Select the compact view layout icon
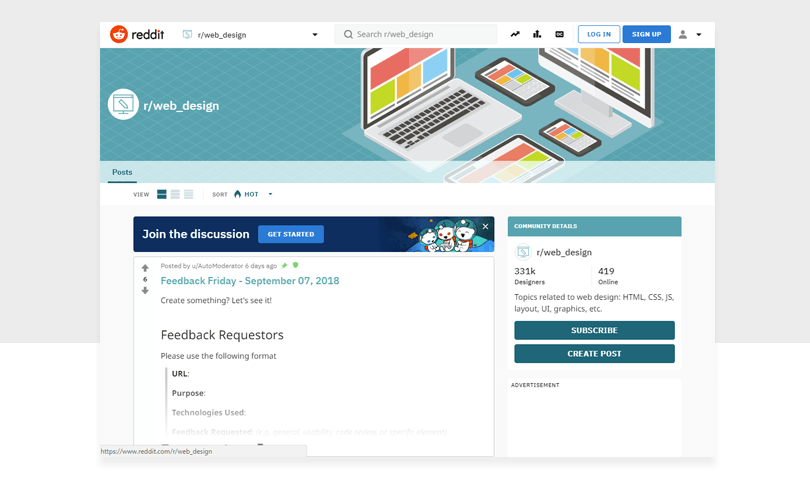810x481 pixels. (x=189, y=194)
